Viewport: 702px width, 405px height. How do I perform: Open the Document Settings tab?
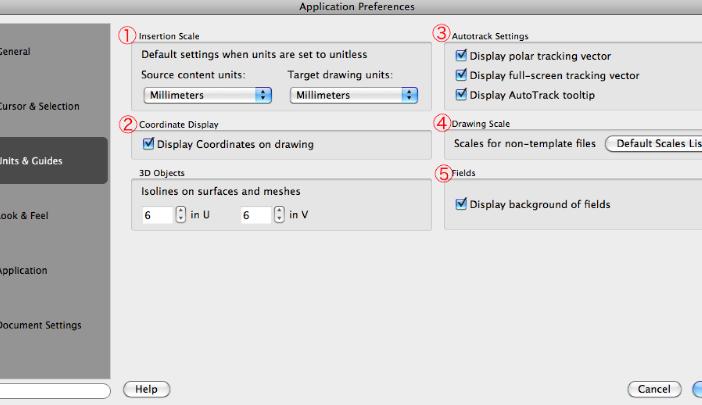coord(53,325)
